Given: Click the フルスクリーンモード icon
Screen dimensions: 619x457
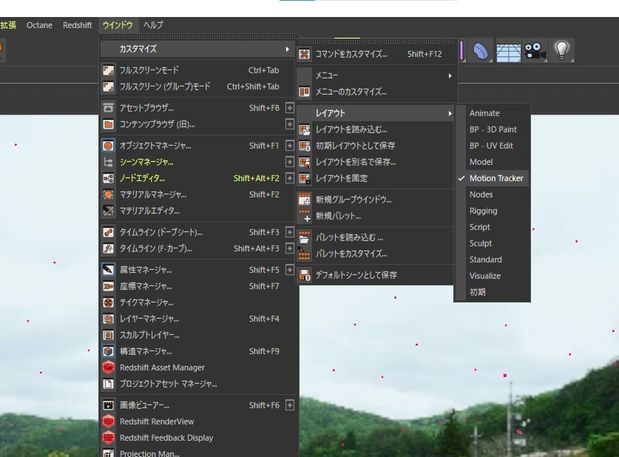Looking at the screenshot, I should point(108,70).
